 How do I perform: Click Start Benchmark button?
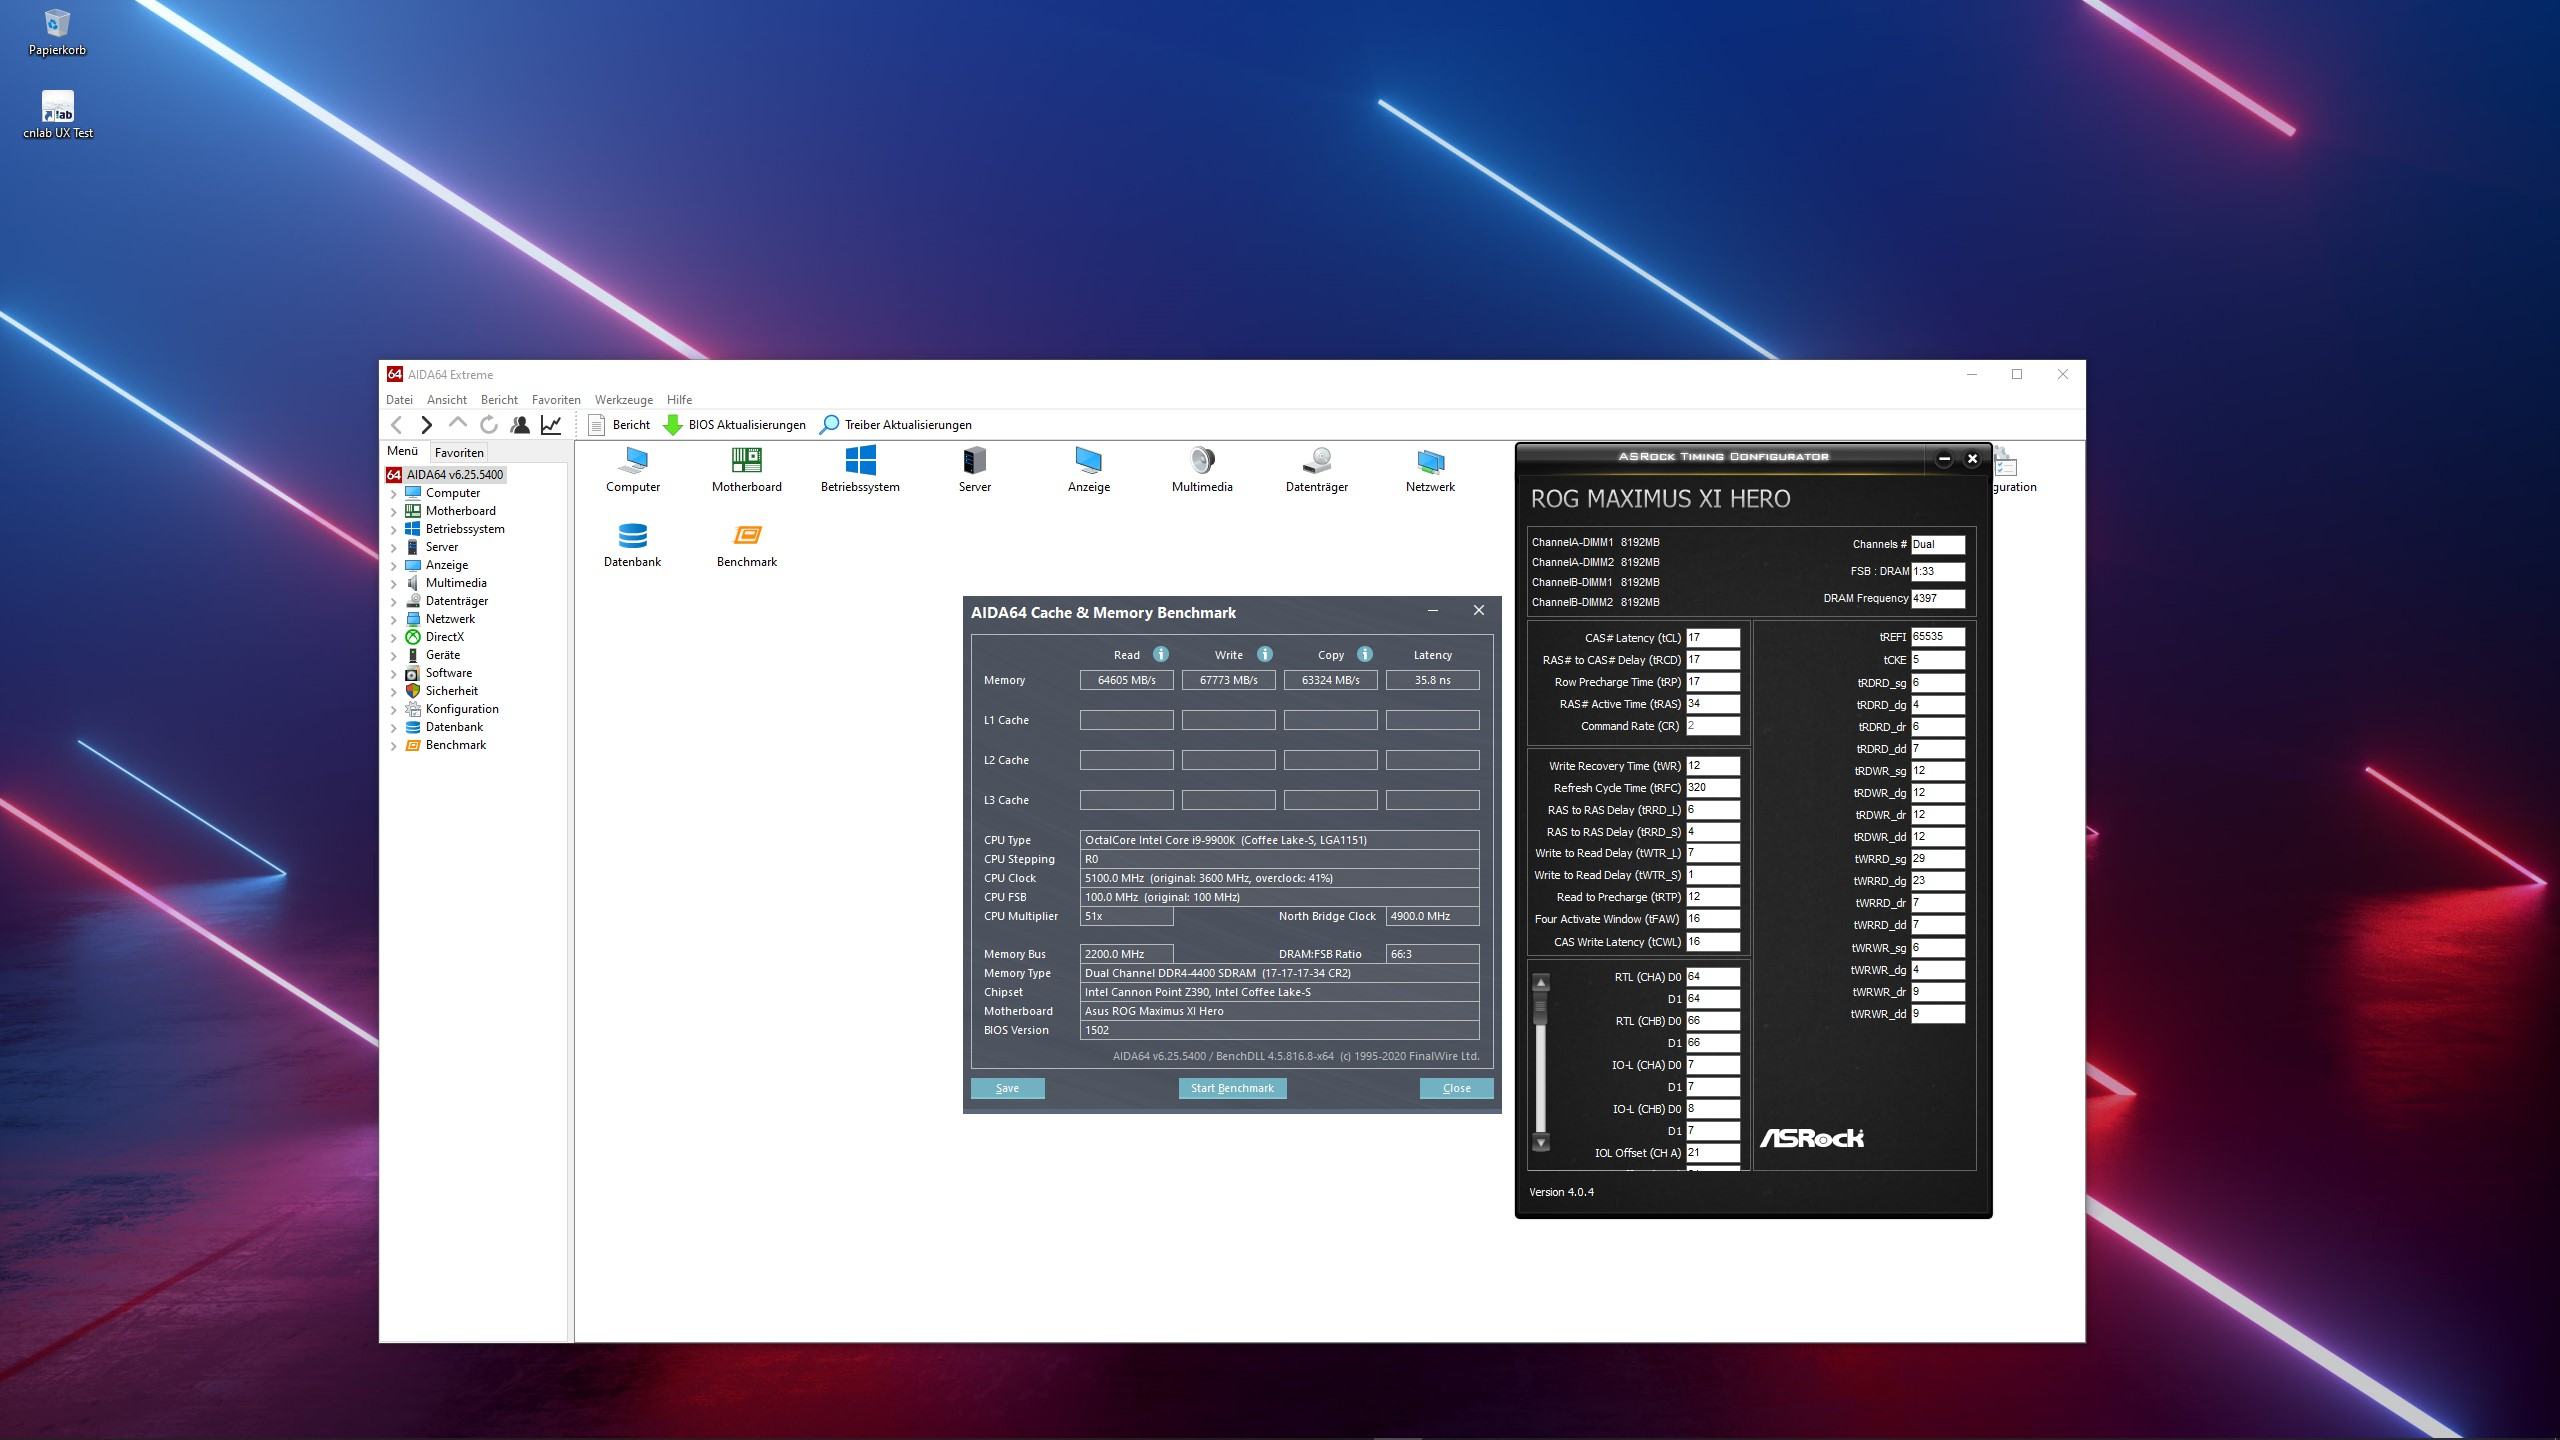tap(1232, 1088)
